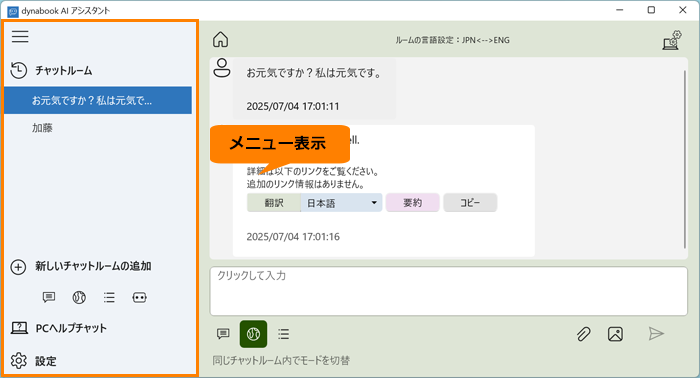
Task: Attach a file with the paperclip icon
Action: (x=583, y=334)
